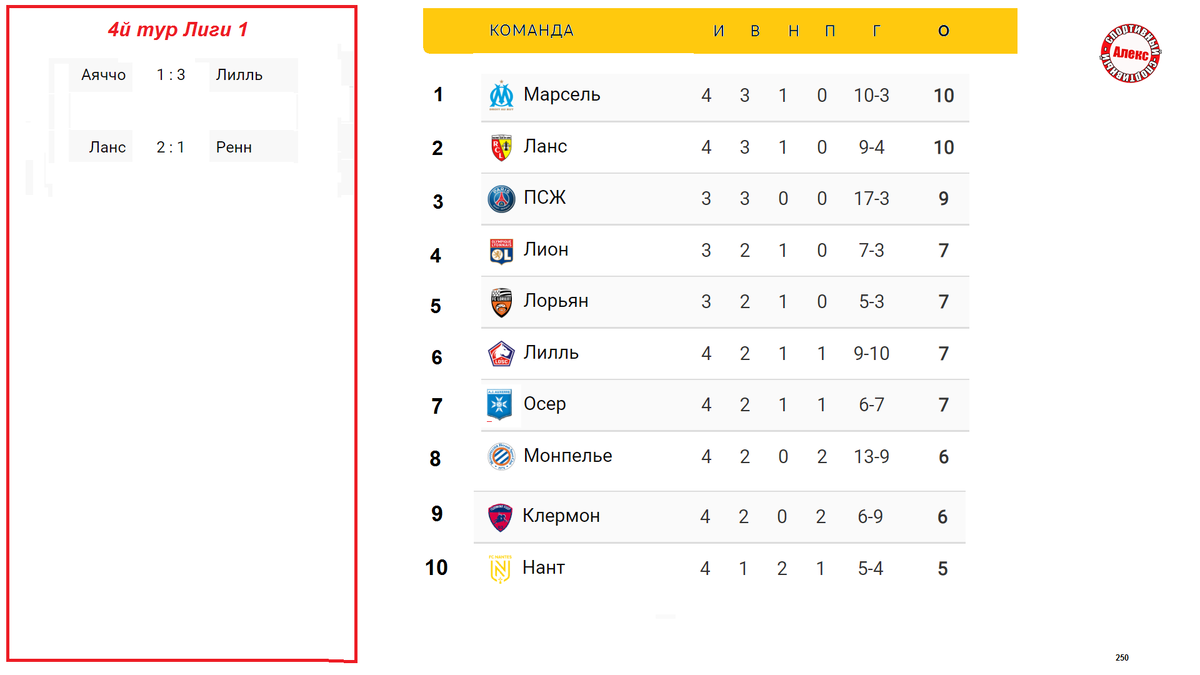
Task: Select the Аяччо 1:3 score
Action: [171, 75]
